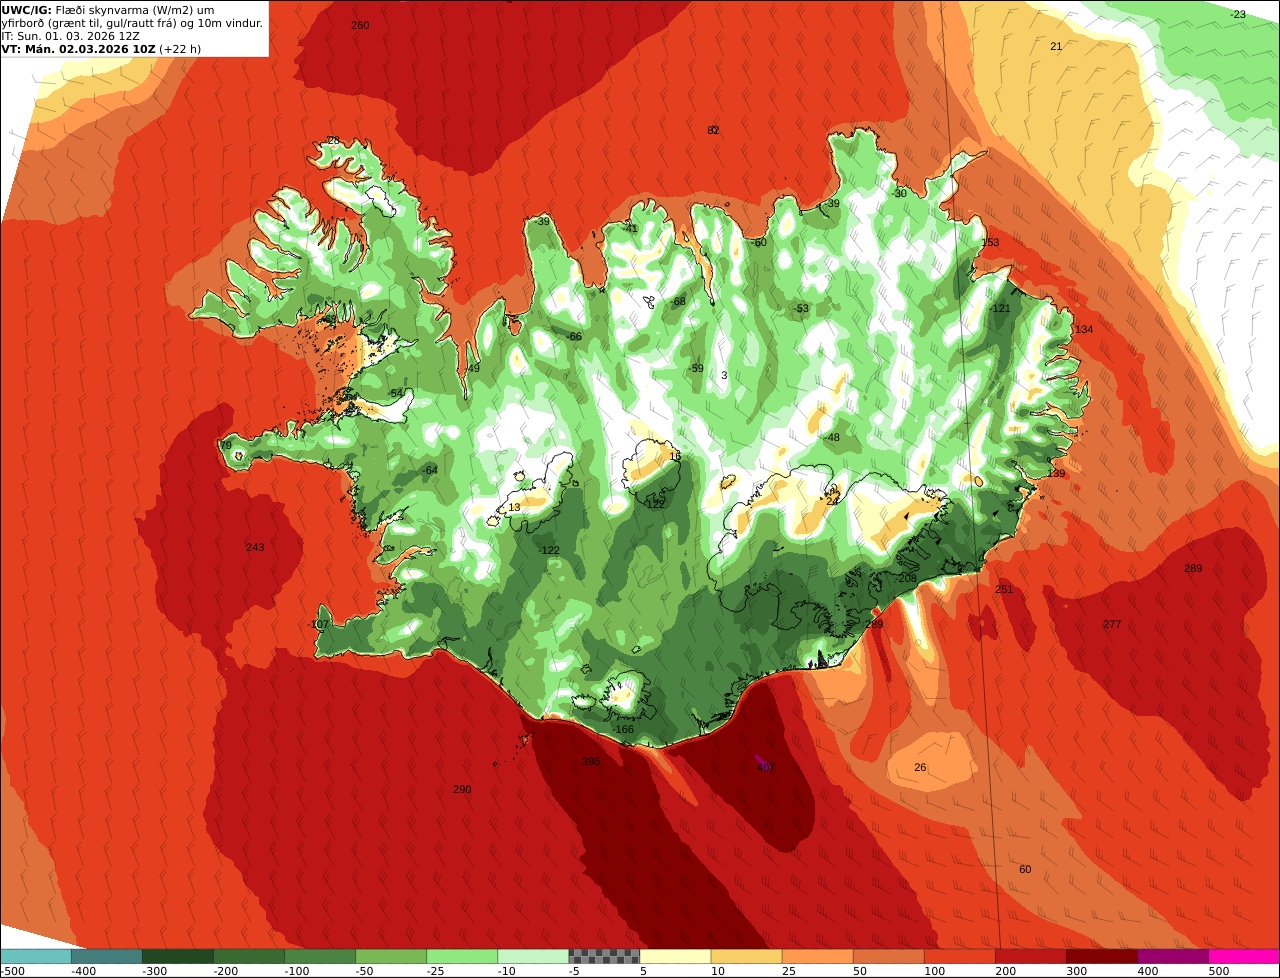The width and height of the screenshot is (1280, 978).
Task: Click the legend label '-25'
Action: tap(438, 970)
